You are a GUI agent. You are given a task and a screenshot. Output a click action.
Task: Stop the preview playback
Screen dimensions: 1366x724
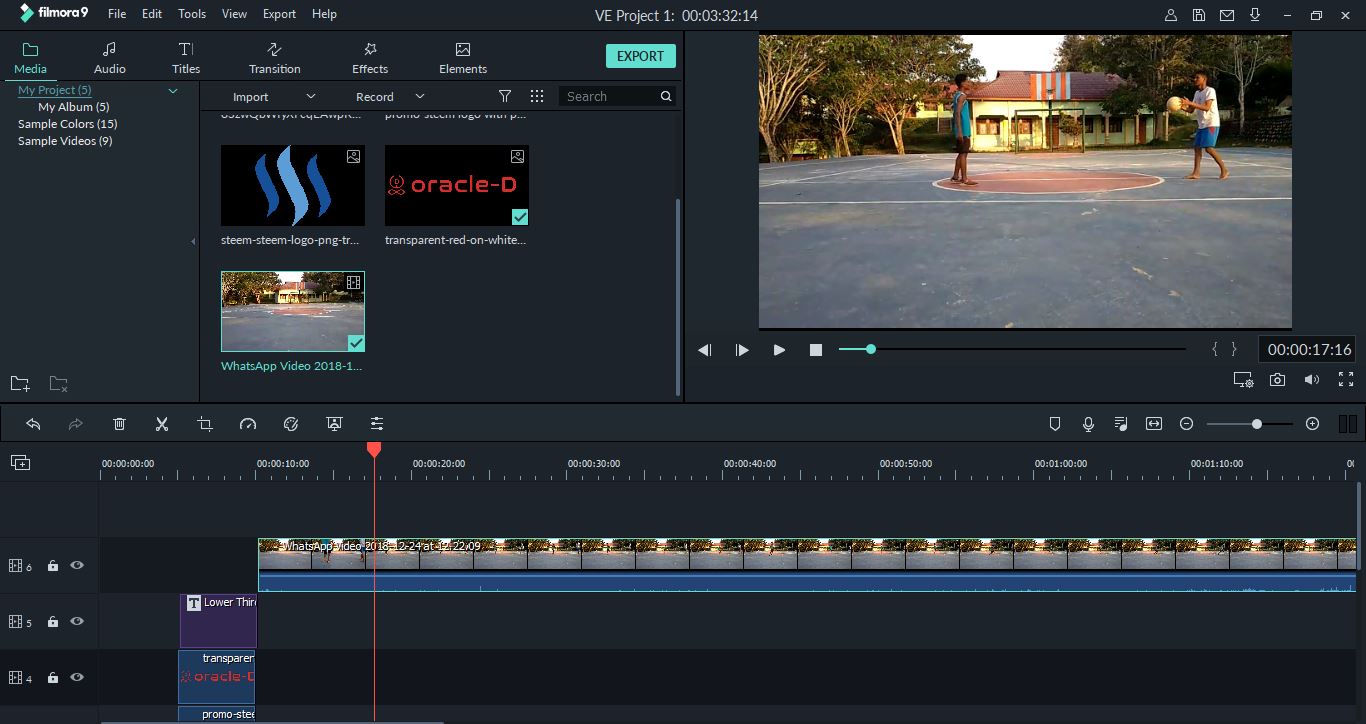coord(816,350)
